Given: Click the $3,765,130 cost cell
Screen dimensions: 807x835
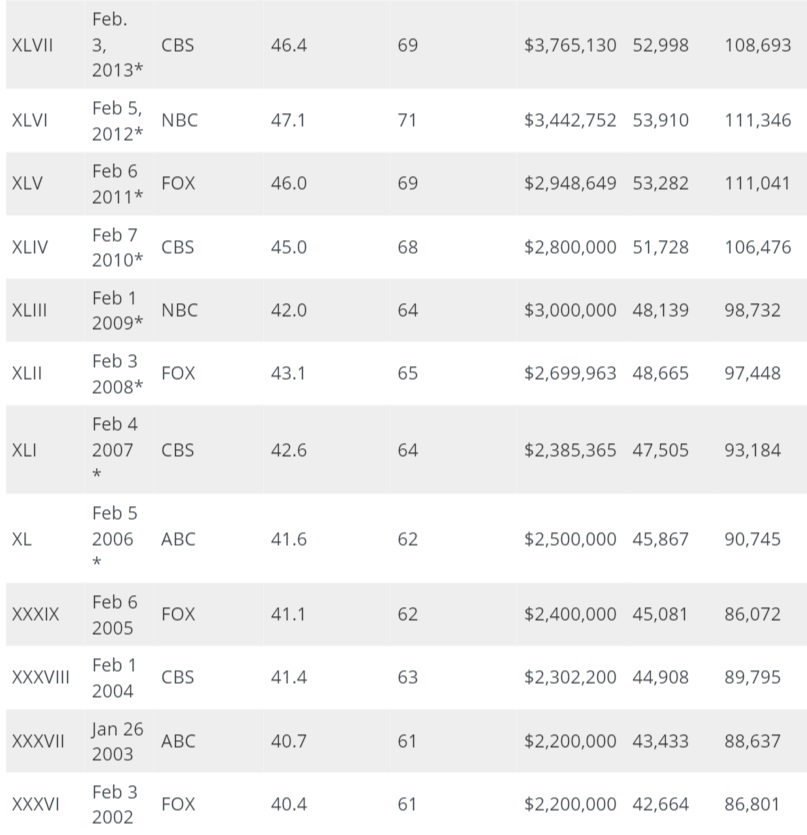Looking at the screenshot, I should tap(569, 46).
